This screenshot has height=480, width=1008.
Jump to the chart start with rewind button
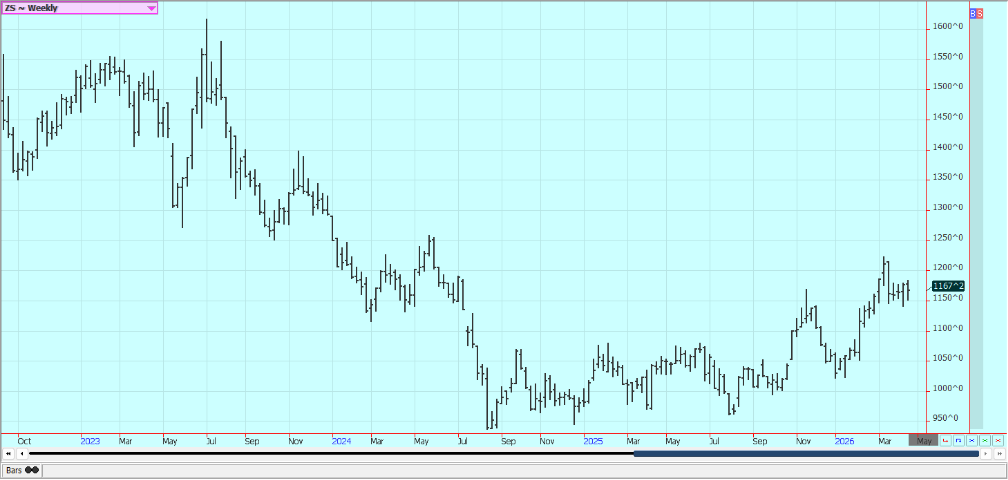click(x=8, y=454)
